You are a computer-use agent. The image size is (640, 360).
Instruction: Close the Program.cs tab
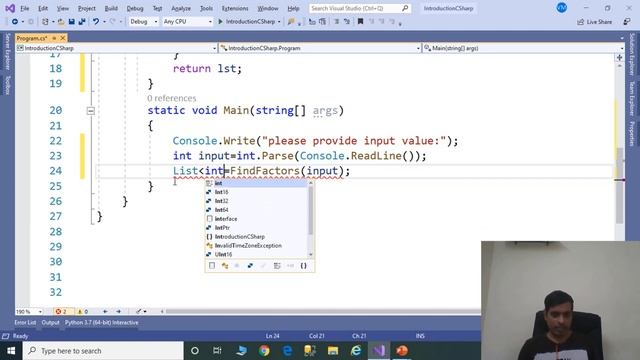[63, 38]
